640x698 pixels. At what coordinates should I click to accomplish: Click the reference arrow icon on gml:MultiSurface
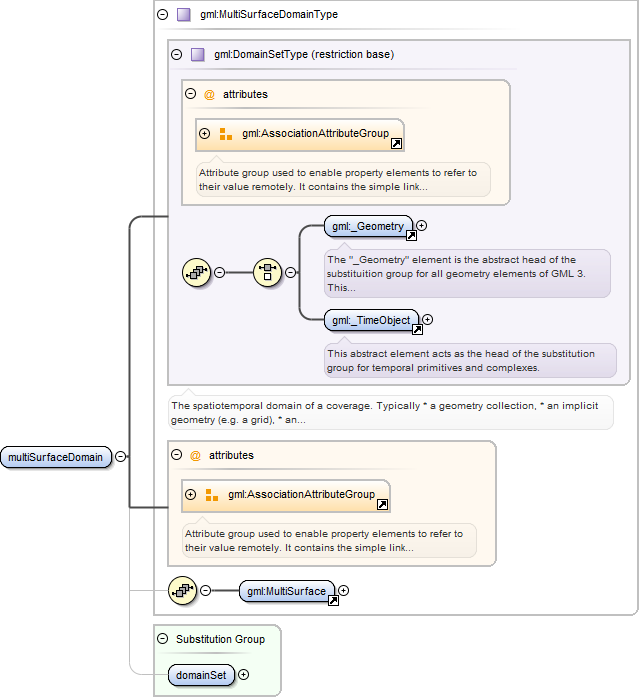point(333,601)
